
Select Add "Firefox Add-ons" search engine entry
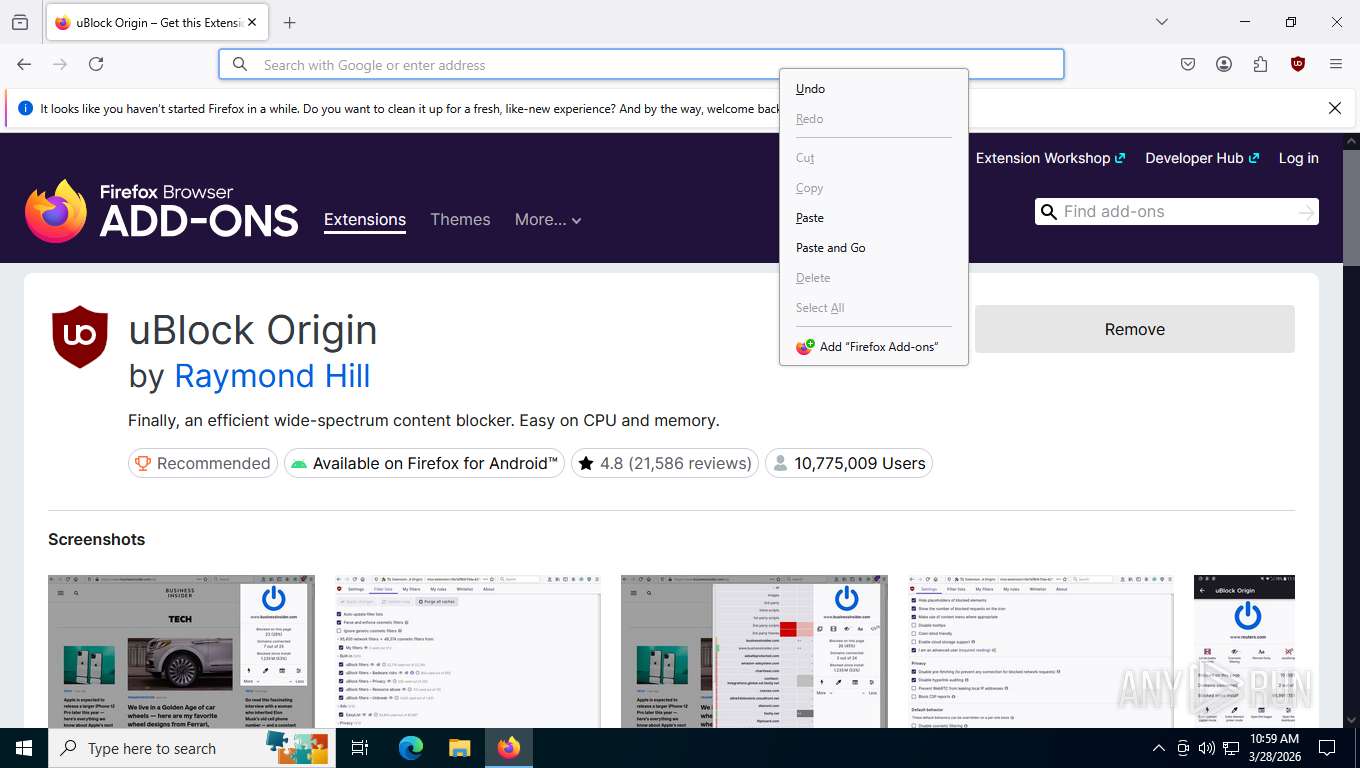pyautogui.click(x=874, y=347)
